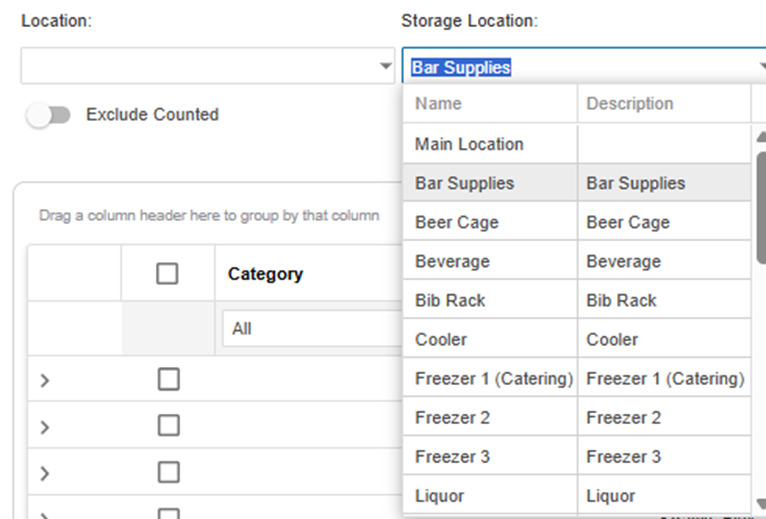Open the Category filter dropdown showing All

(x=310, y=328)
